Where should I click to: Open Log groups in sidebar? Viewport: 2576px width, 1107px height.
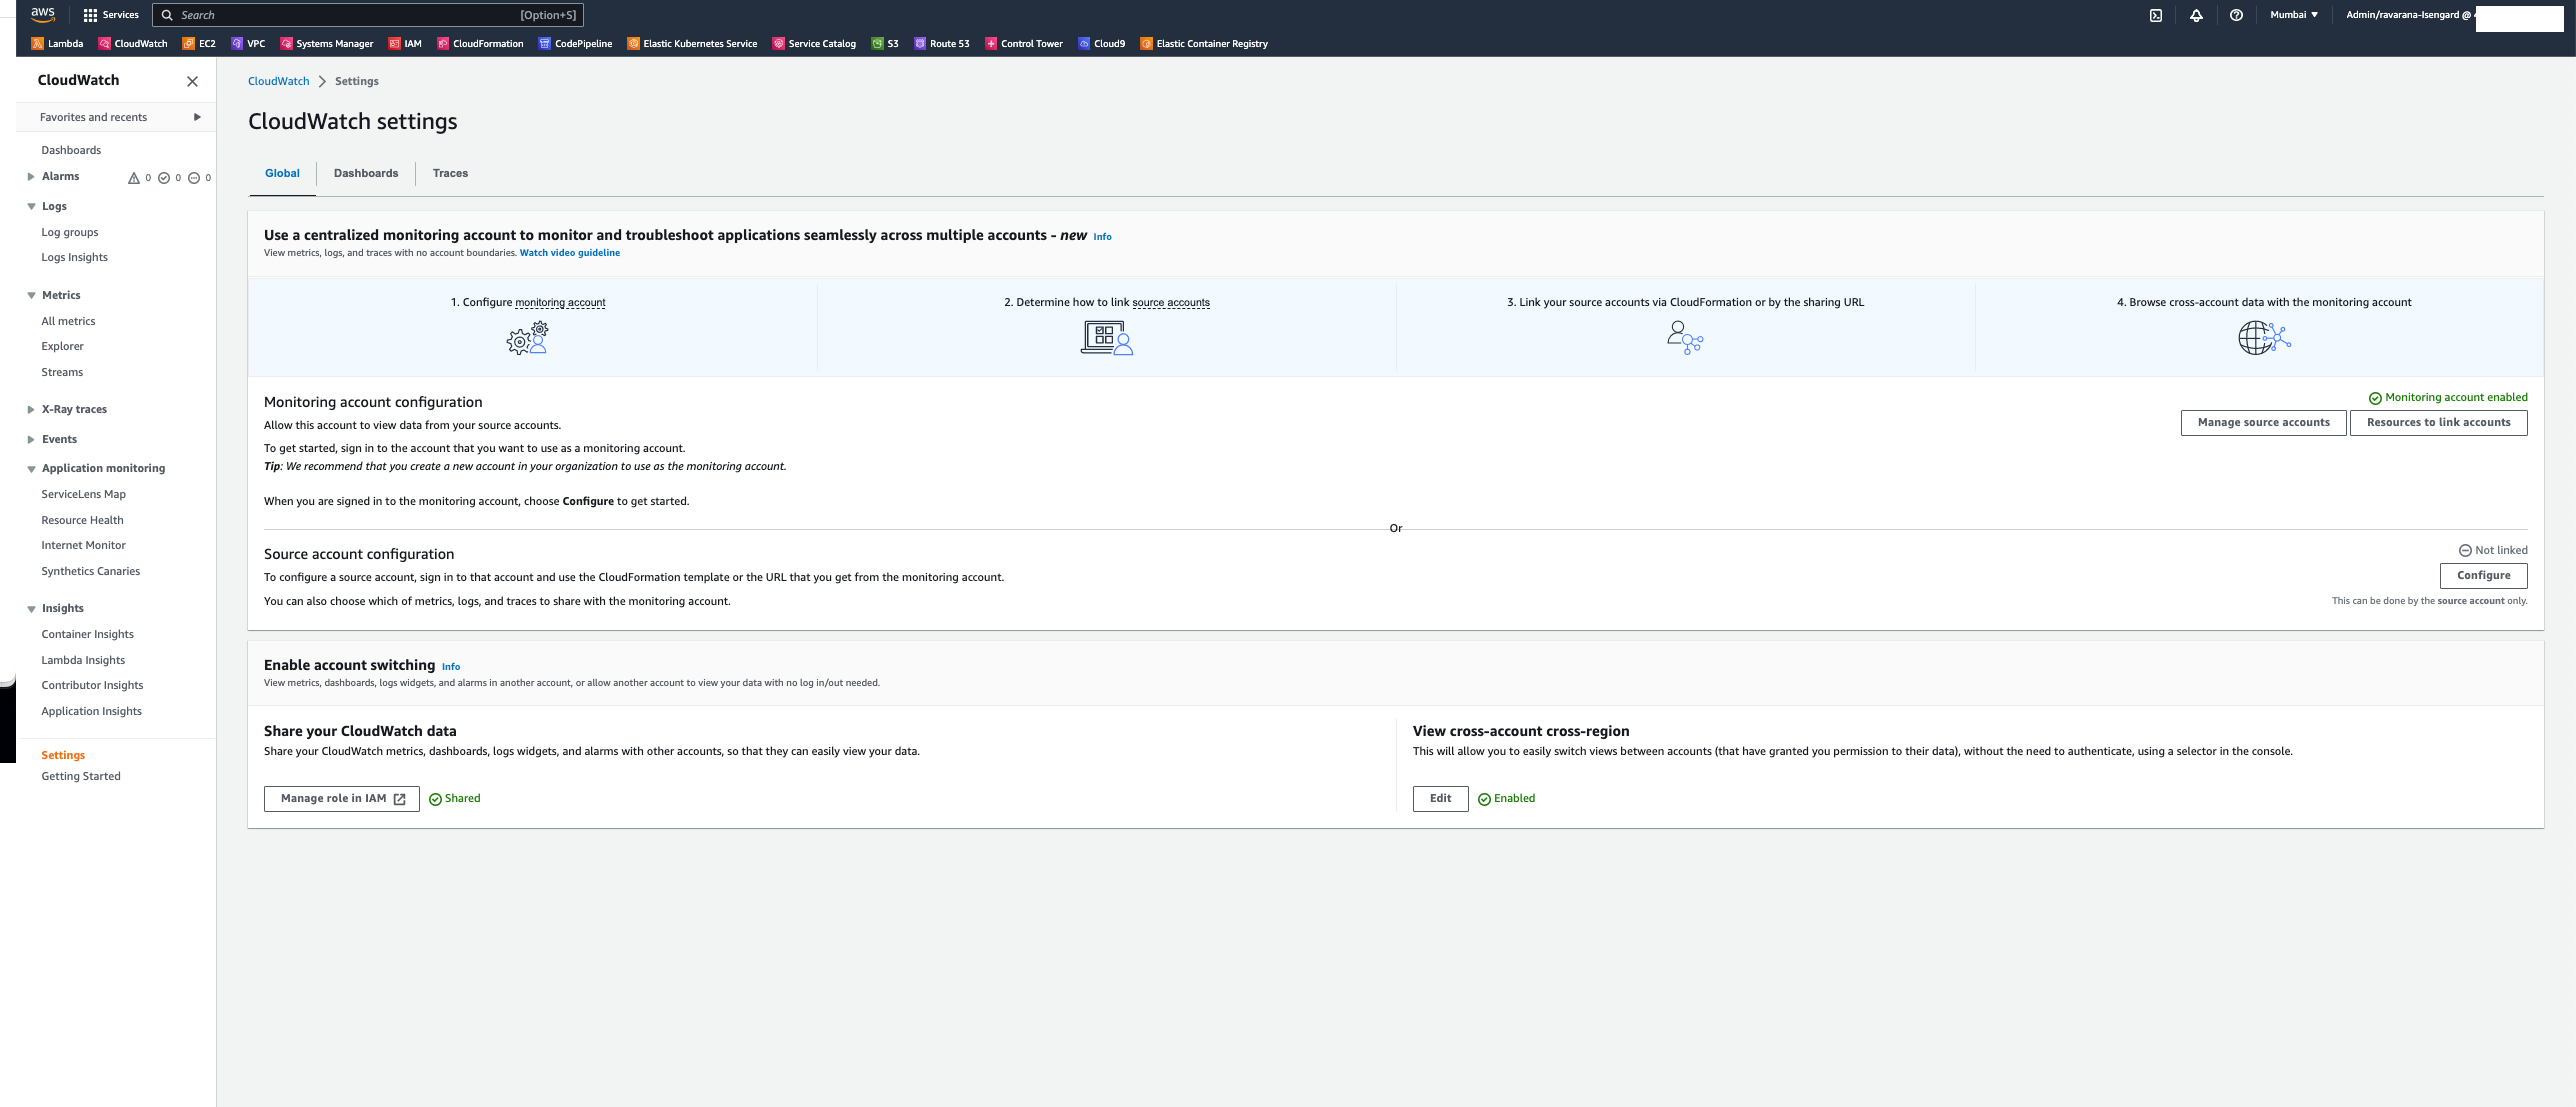pyautogui.click(x=70, y=232)
